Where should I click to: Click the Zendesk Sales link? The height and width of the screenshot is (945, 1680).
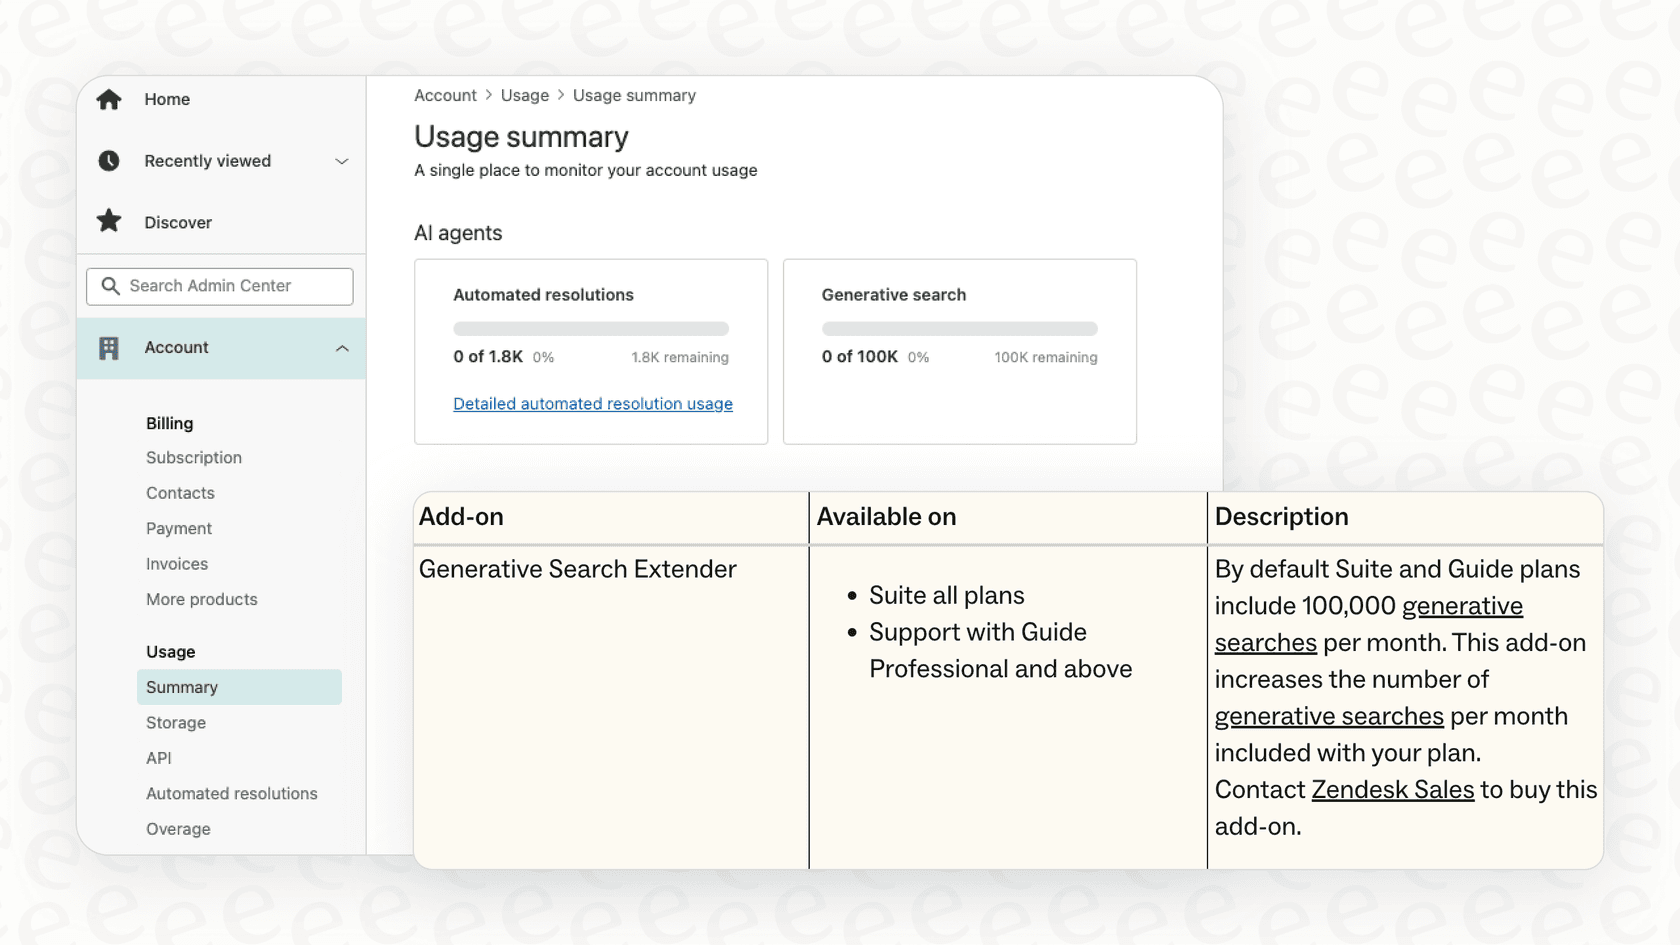click(x=1393, y=789)
